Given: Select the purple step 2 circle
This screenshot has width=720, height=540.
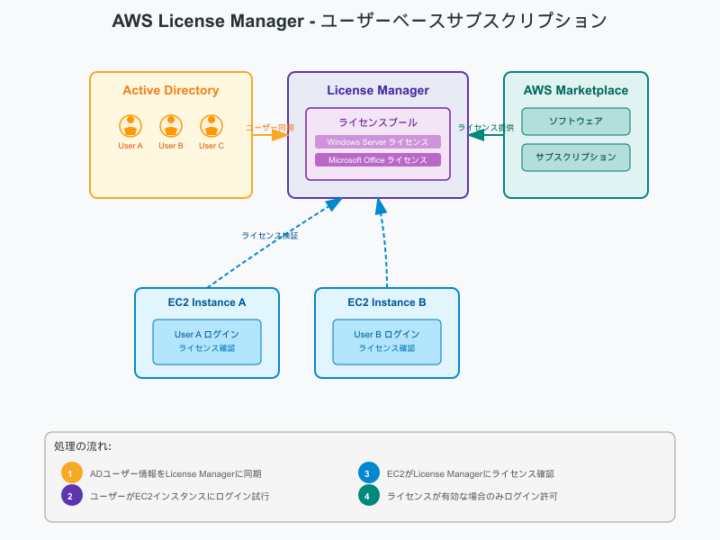Looking at the screenshot, I should 70,495.
